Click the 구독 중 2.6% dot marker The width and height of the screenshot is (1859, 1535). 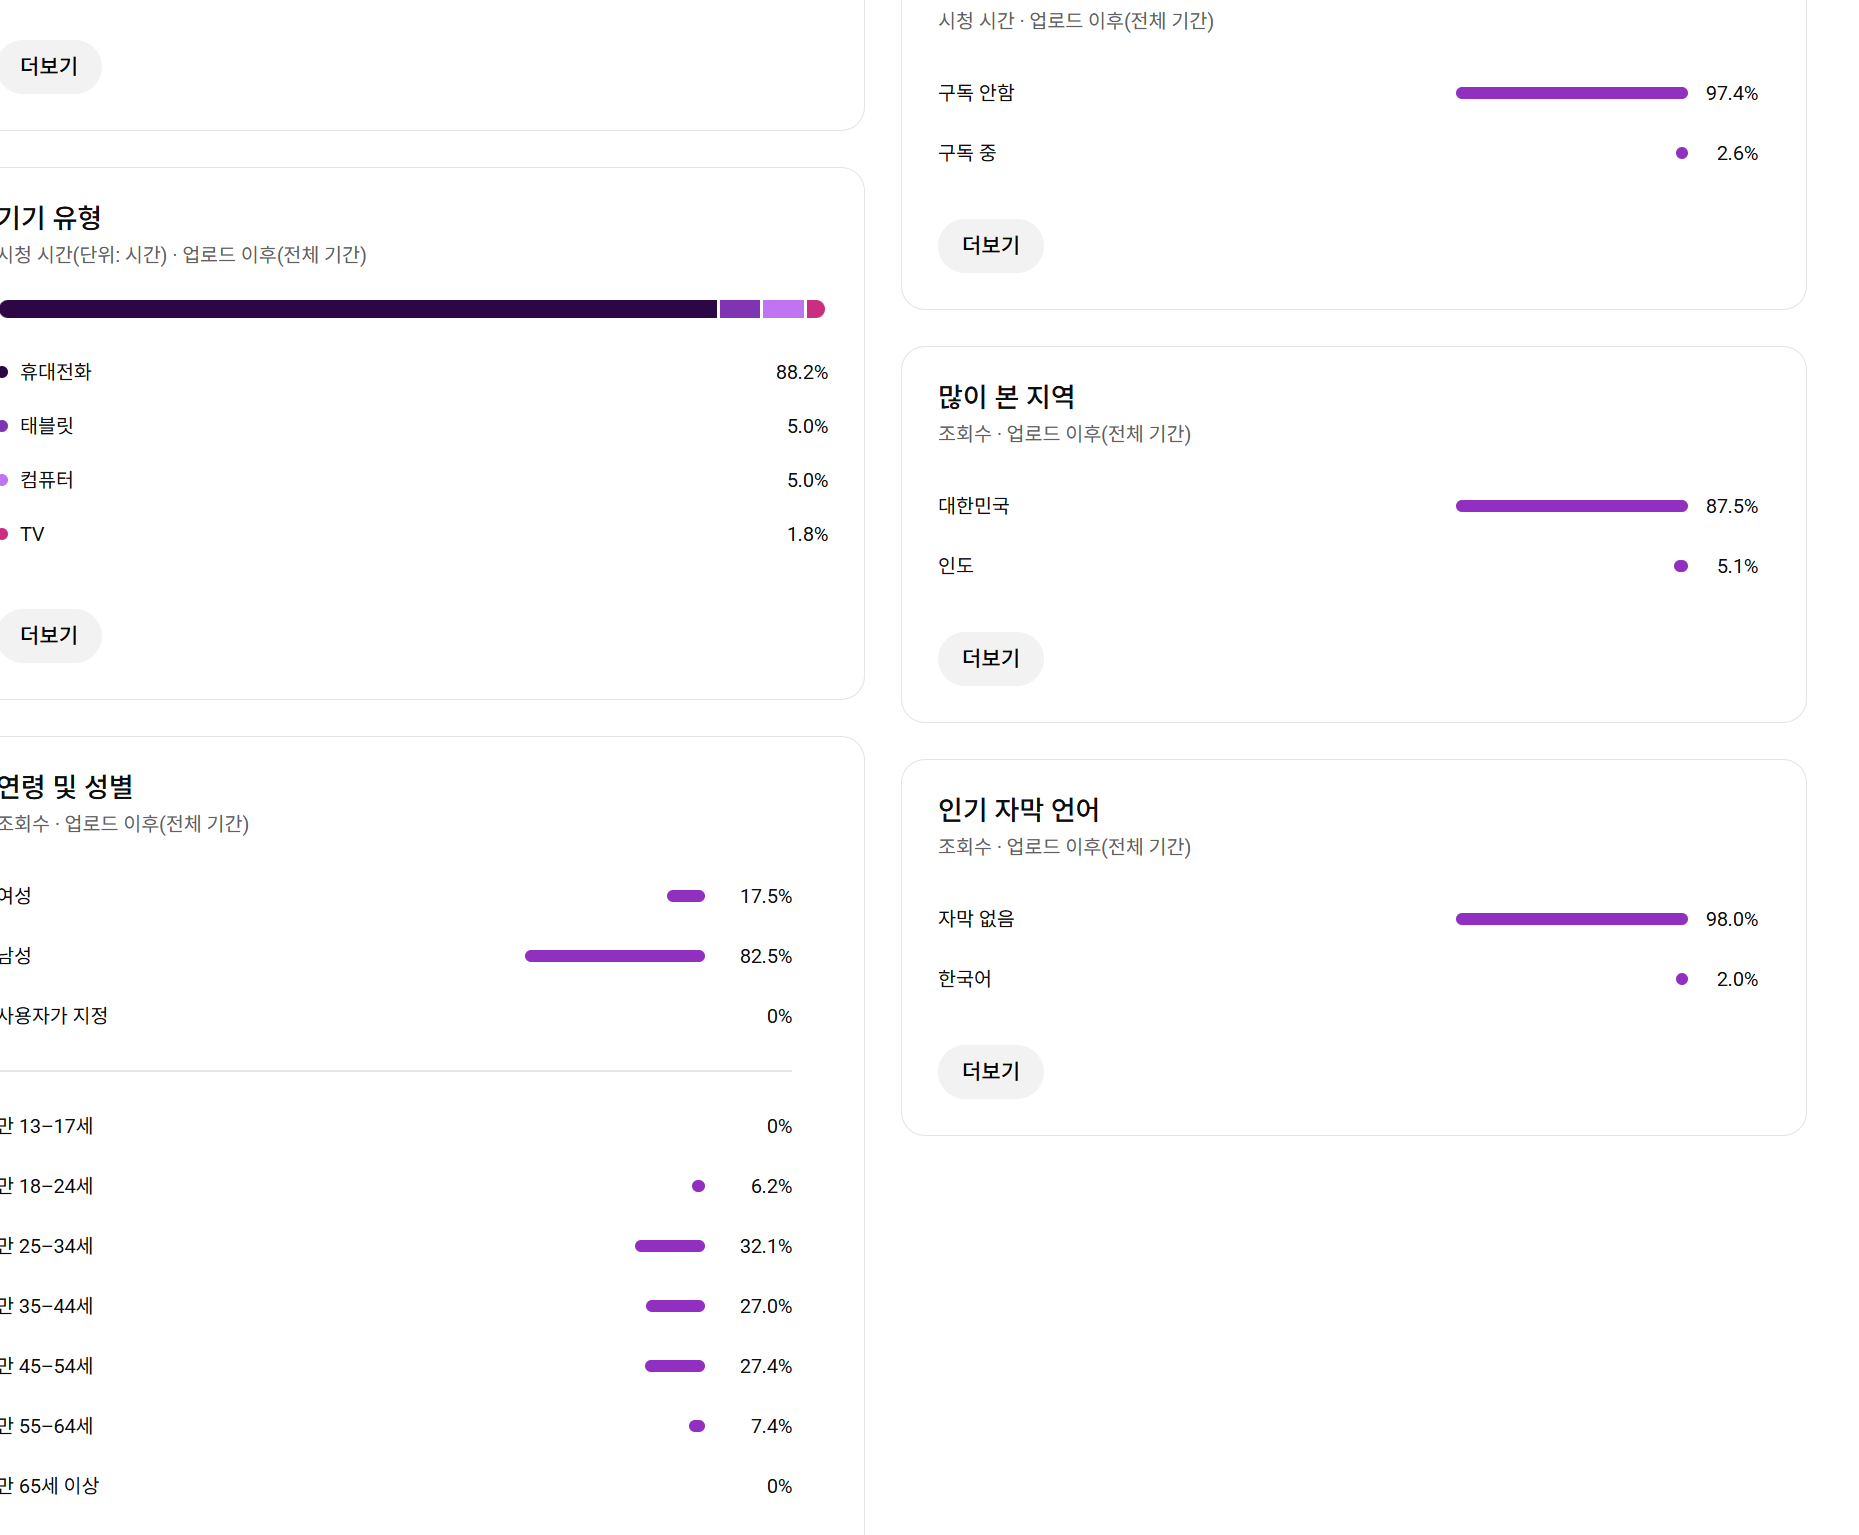click(1682, 153)
